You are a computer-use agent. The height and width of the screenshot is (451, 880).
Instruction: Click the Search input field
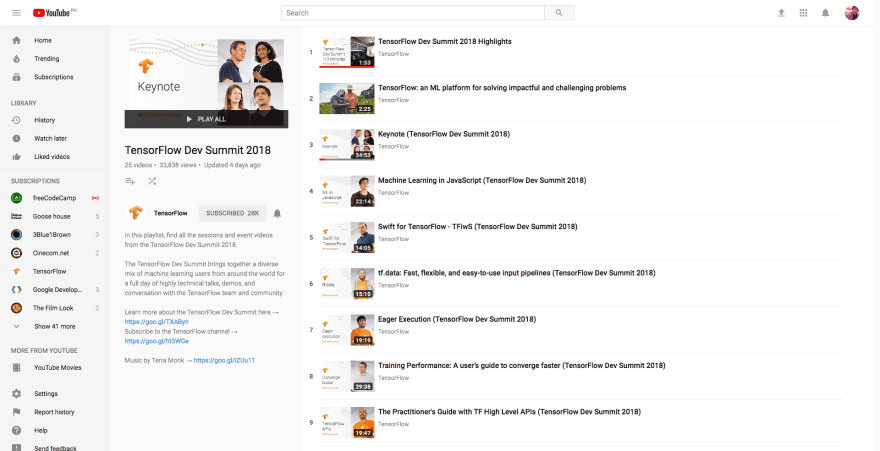tap(412, 13)
